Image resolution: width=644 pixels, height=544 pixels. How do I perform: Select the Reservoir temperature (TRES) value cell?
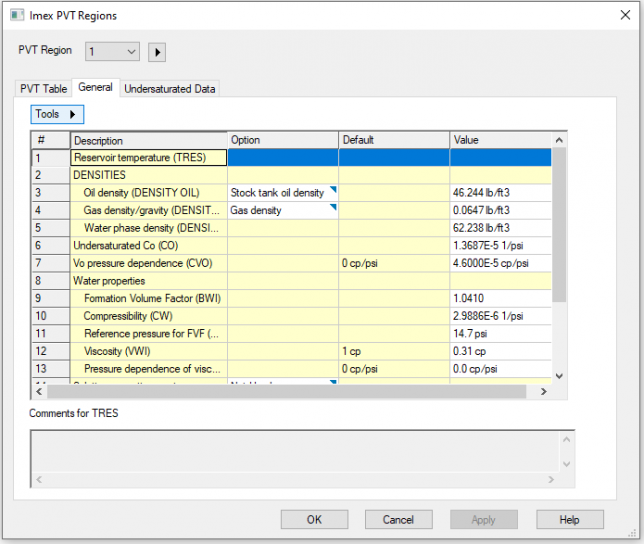point(500,158)
